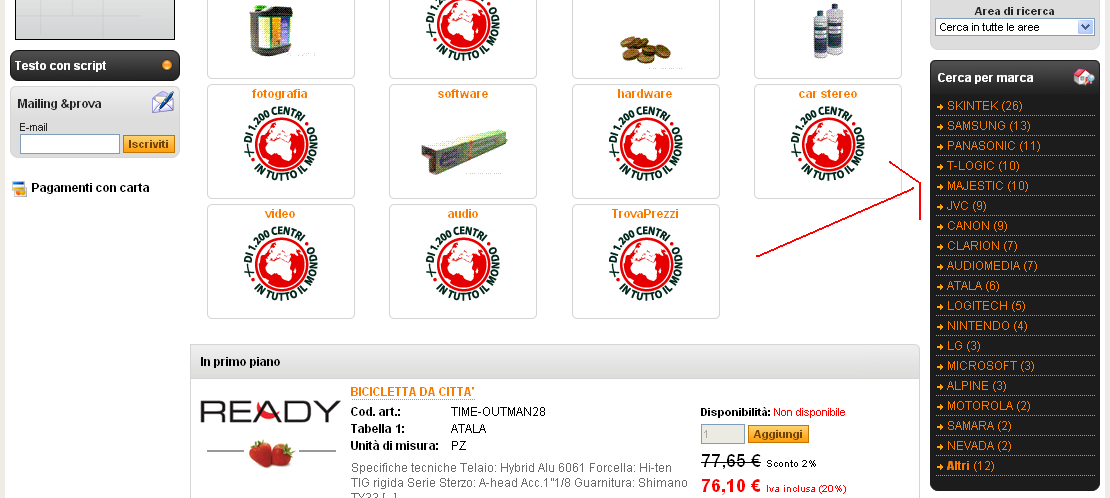Click the orange dot on Testo con script
Image resolution: width=1110 pixels, height=498 pixels.
pyautogui.click(x=167, y=65)
